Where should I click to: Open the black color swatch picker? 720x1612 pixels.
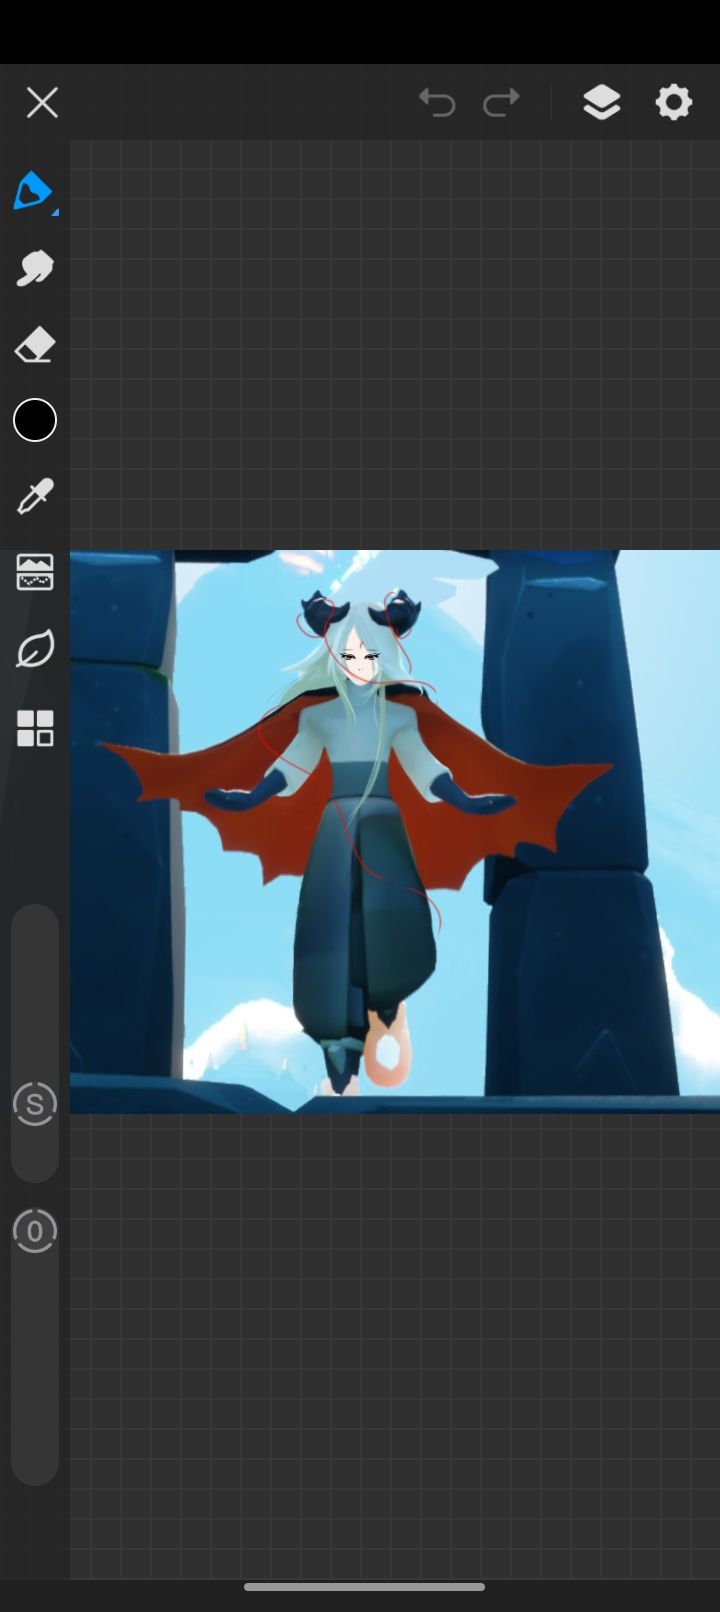point(34,420)
